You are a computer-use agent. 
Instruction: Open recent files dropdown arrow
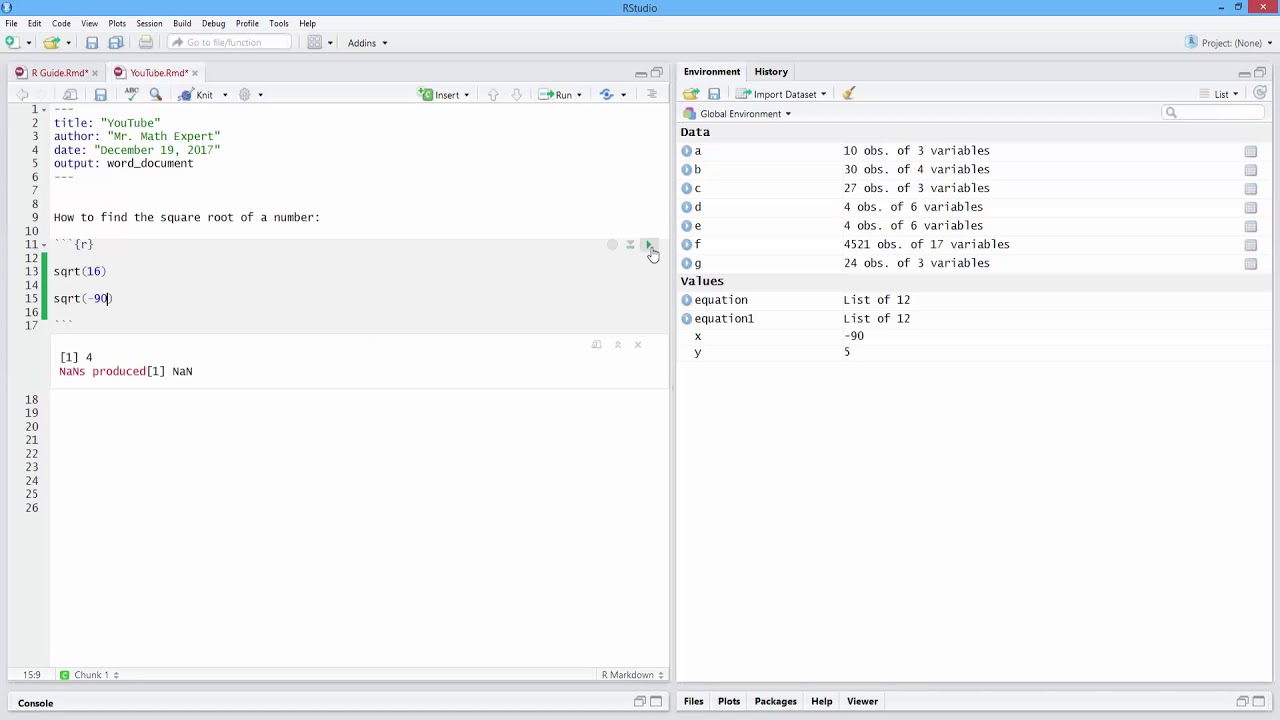68,43
